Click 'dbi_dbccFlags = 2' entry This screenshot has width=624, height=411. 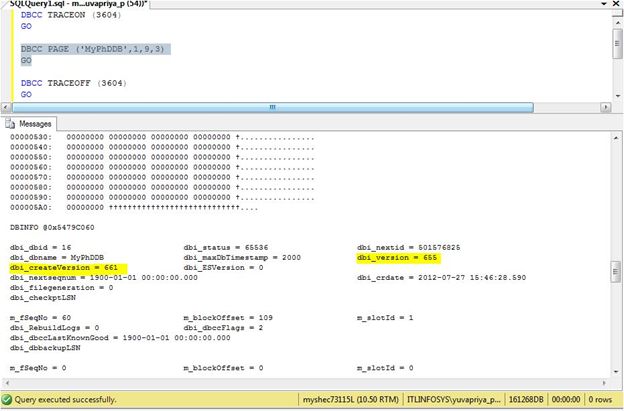pyautogui.click(x=223, y=328)
